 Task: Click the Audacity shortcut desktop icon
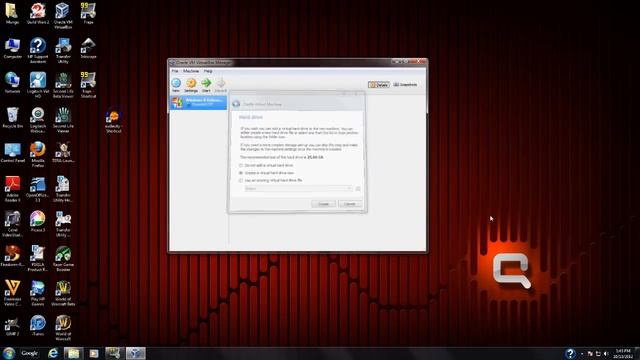tap(113, 120)
